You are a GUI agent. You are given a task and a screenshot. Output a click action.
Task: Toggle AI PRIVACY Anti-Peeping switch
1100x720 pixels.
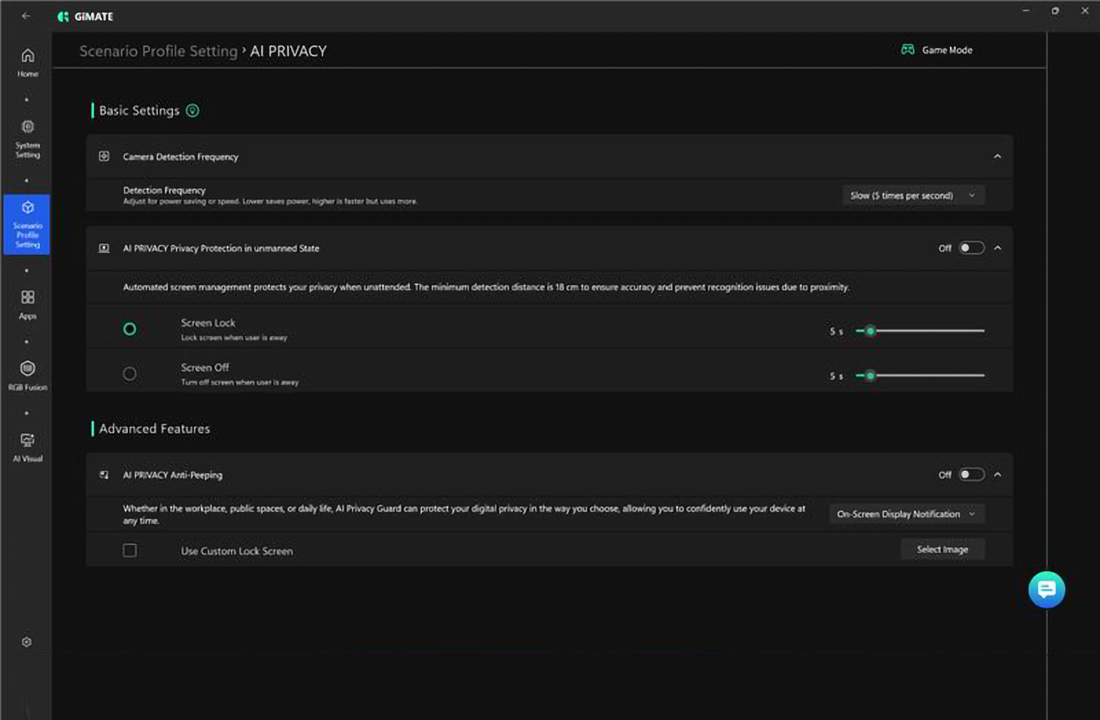click(971, 474)
